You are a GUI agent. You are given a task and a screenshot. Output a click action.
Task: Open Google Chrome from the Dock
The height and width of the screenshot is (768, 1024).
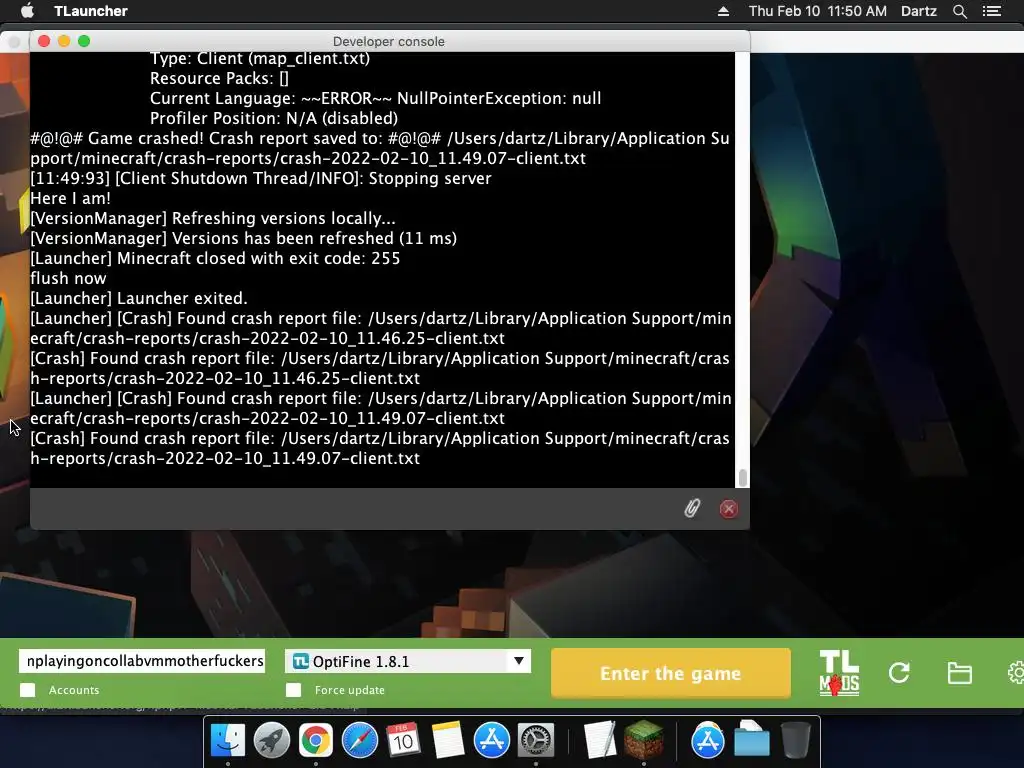coord(315,740)
